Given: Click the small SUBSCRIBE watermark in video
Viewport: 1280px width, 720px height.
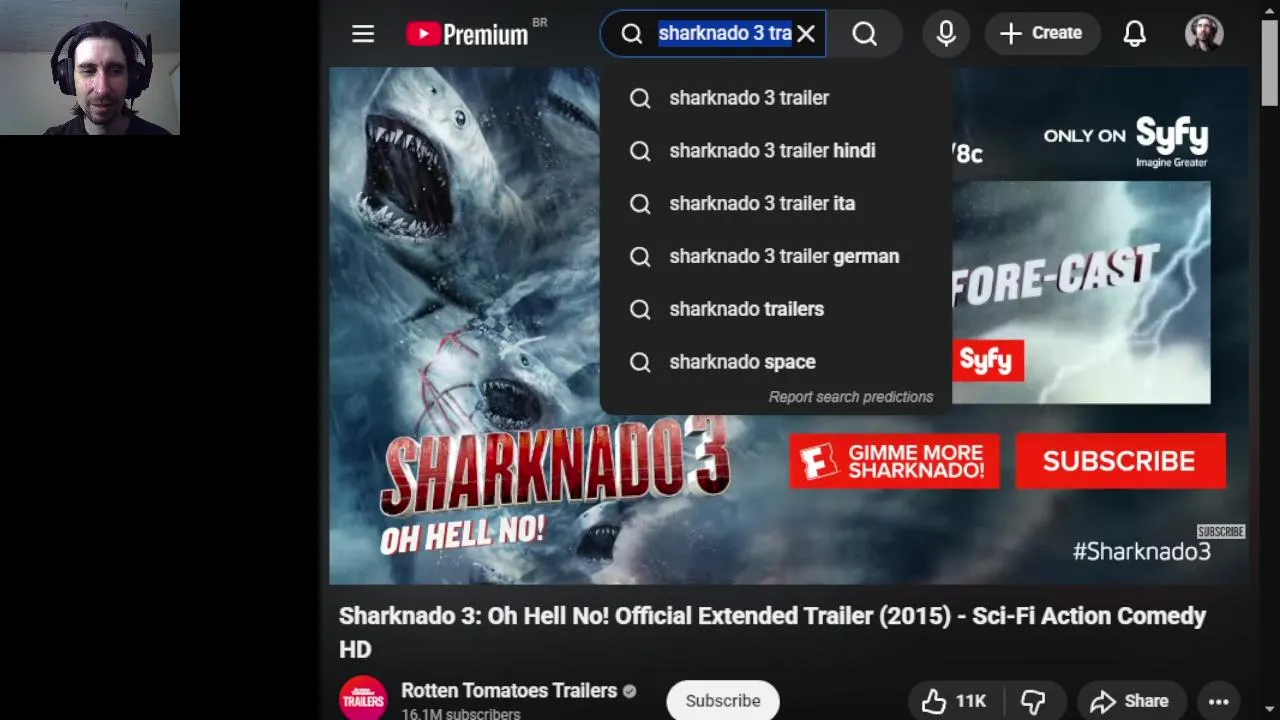Looking at the screenshot, I should pos(1221,531).
